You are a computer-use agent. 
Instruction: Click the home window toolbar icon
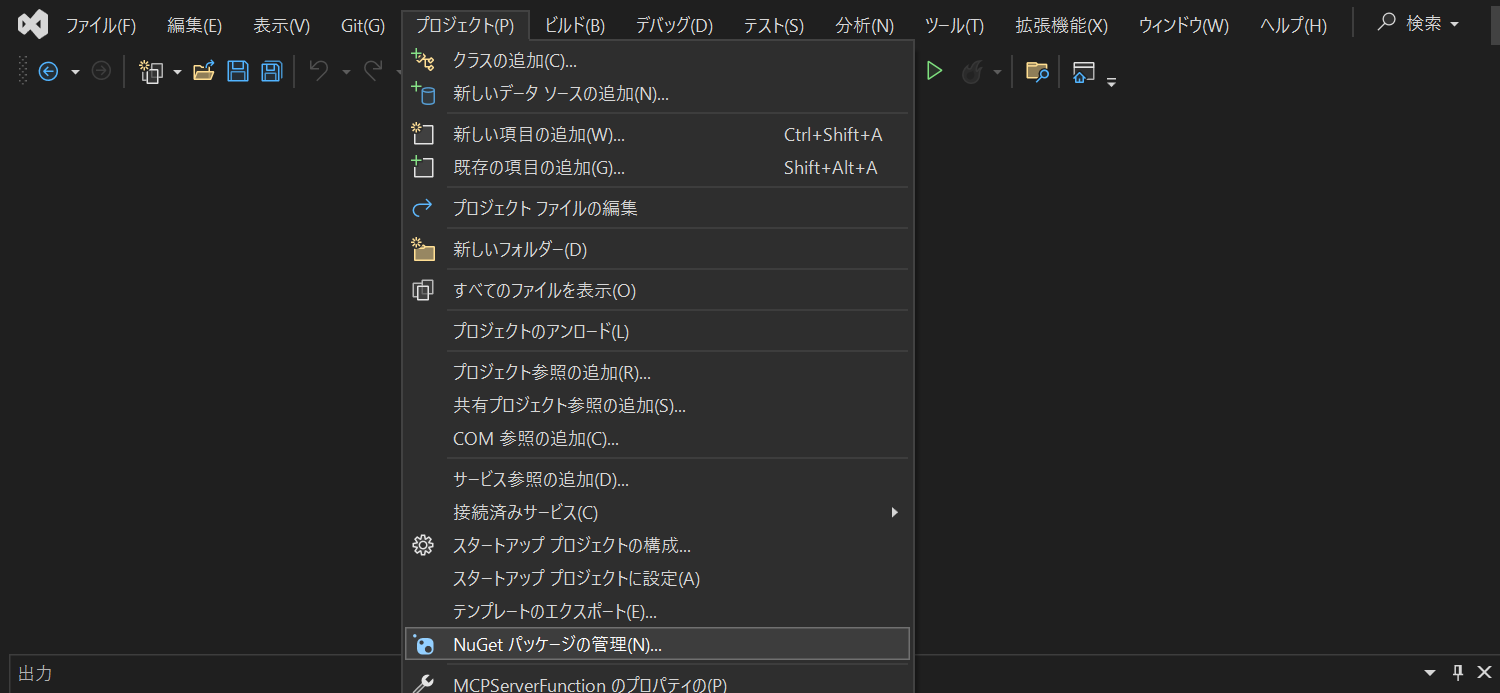point(1084,72)
